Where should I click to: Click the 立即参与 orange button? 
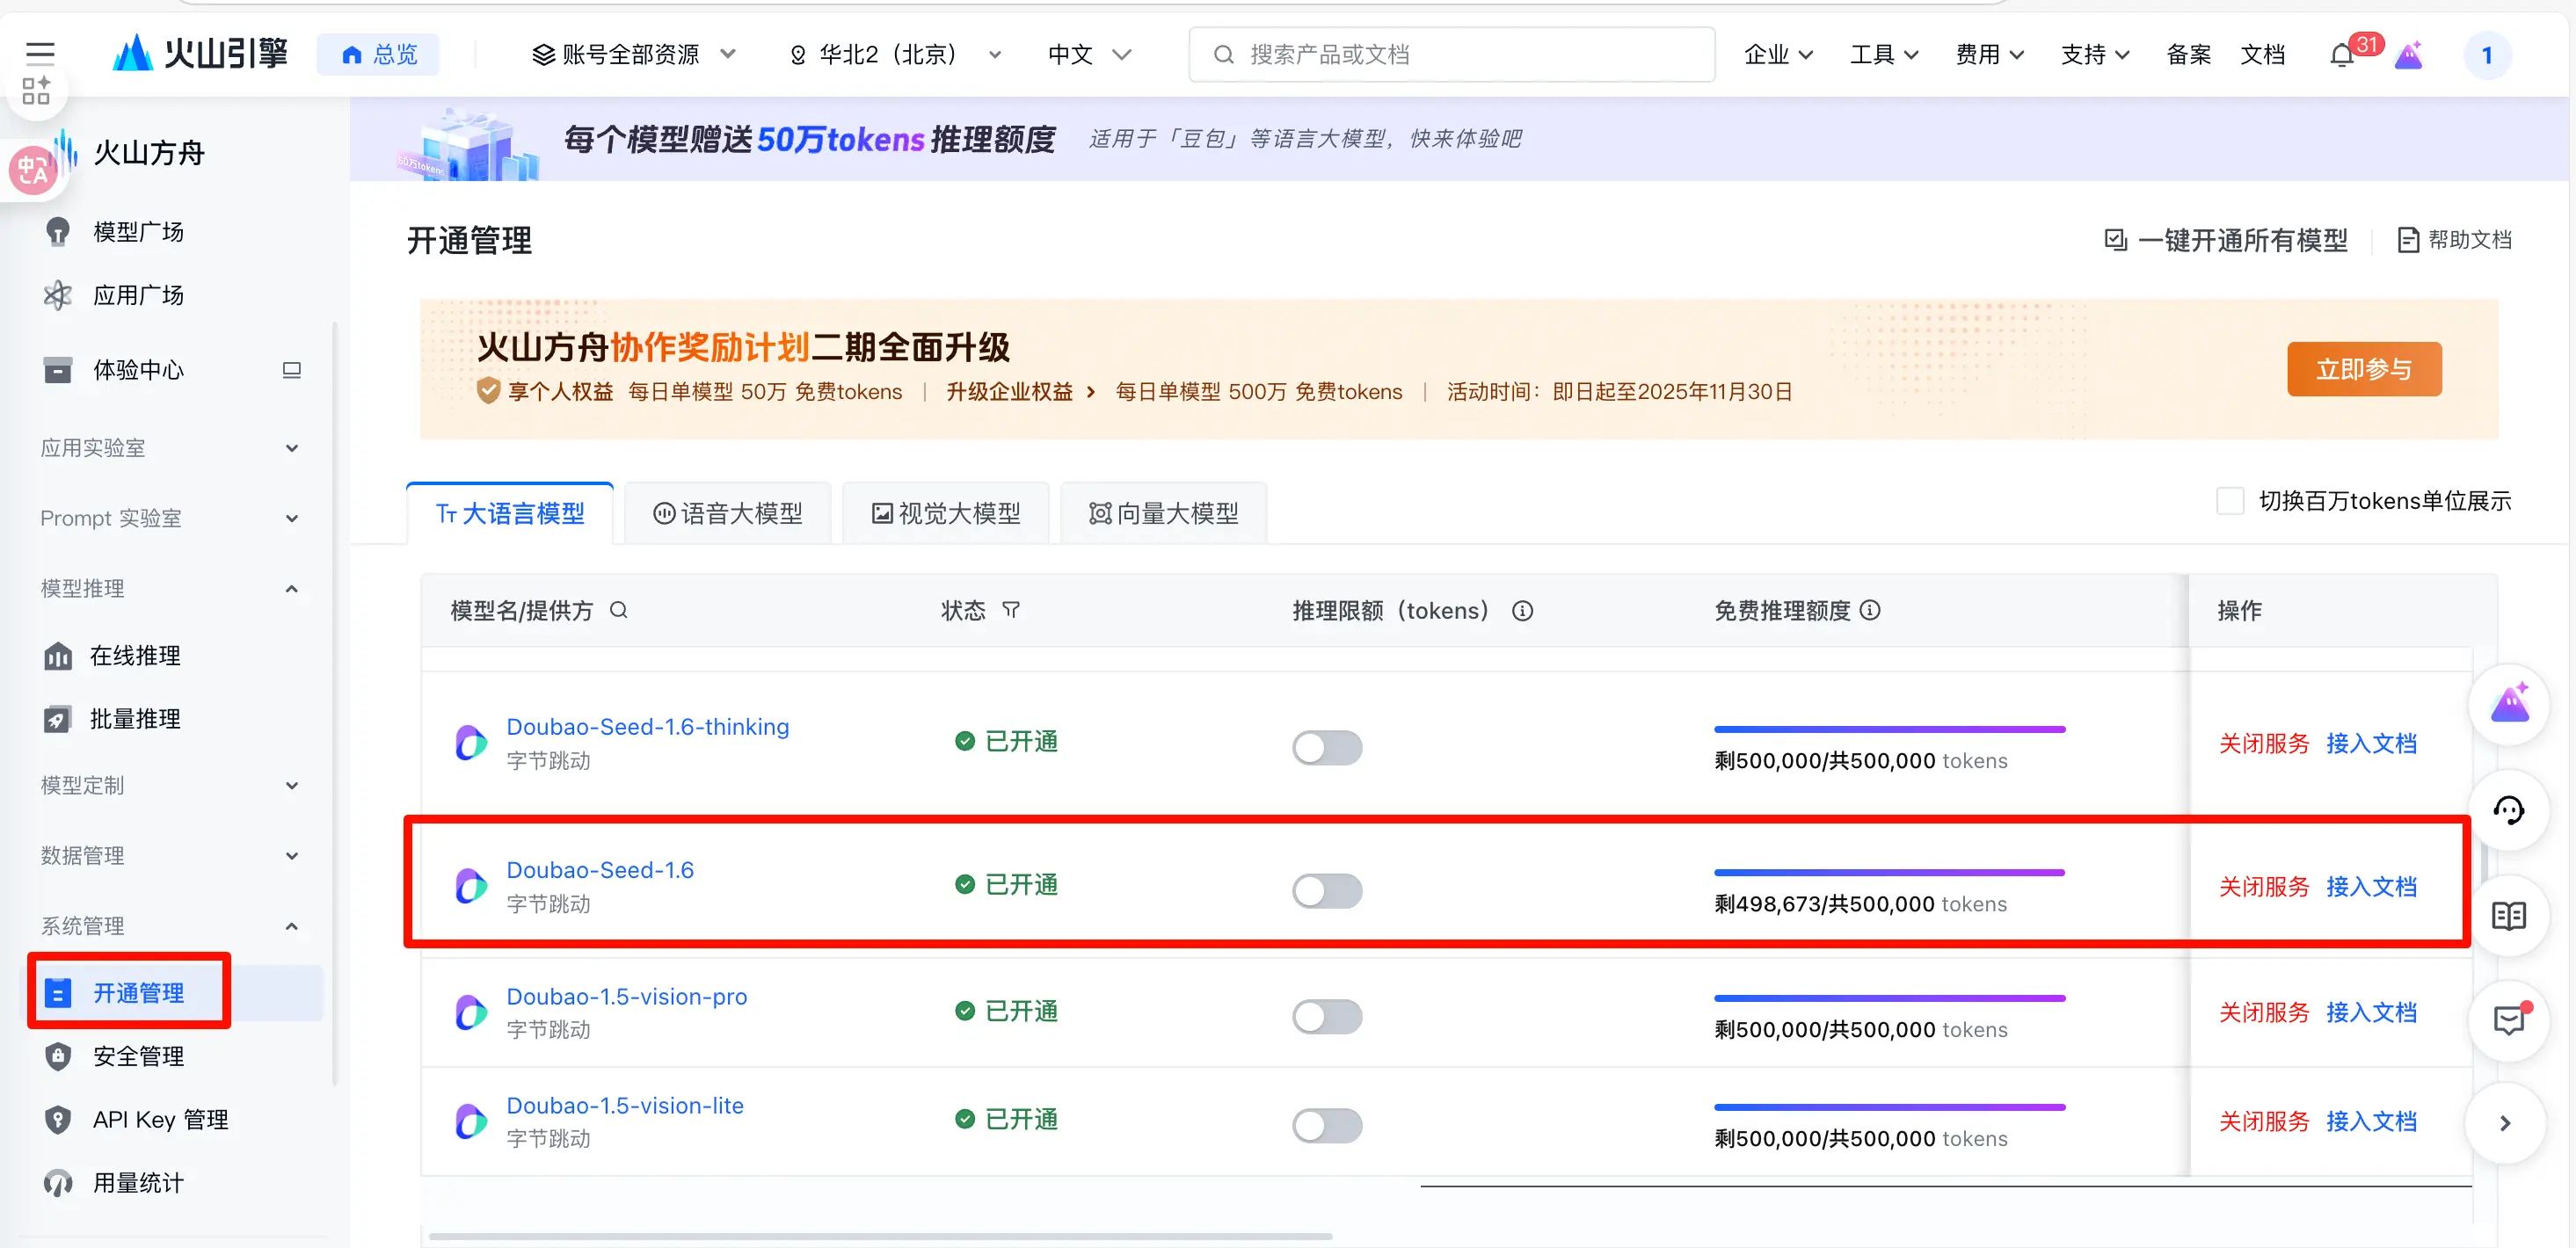point(2363,369)
